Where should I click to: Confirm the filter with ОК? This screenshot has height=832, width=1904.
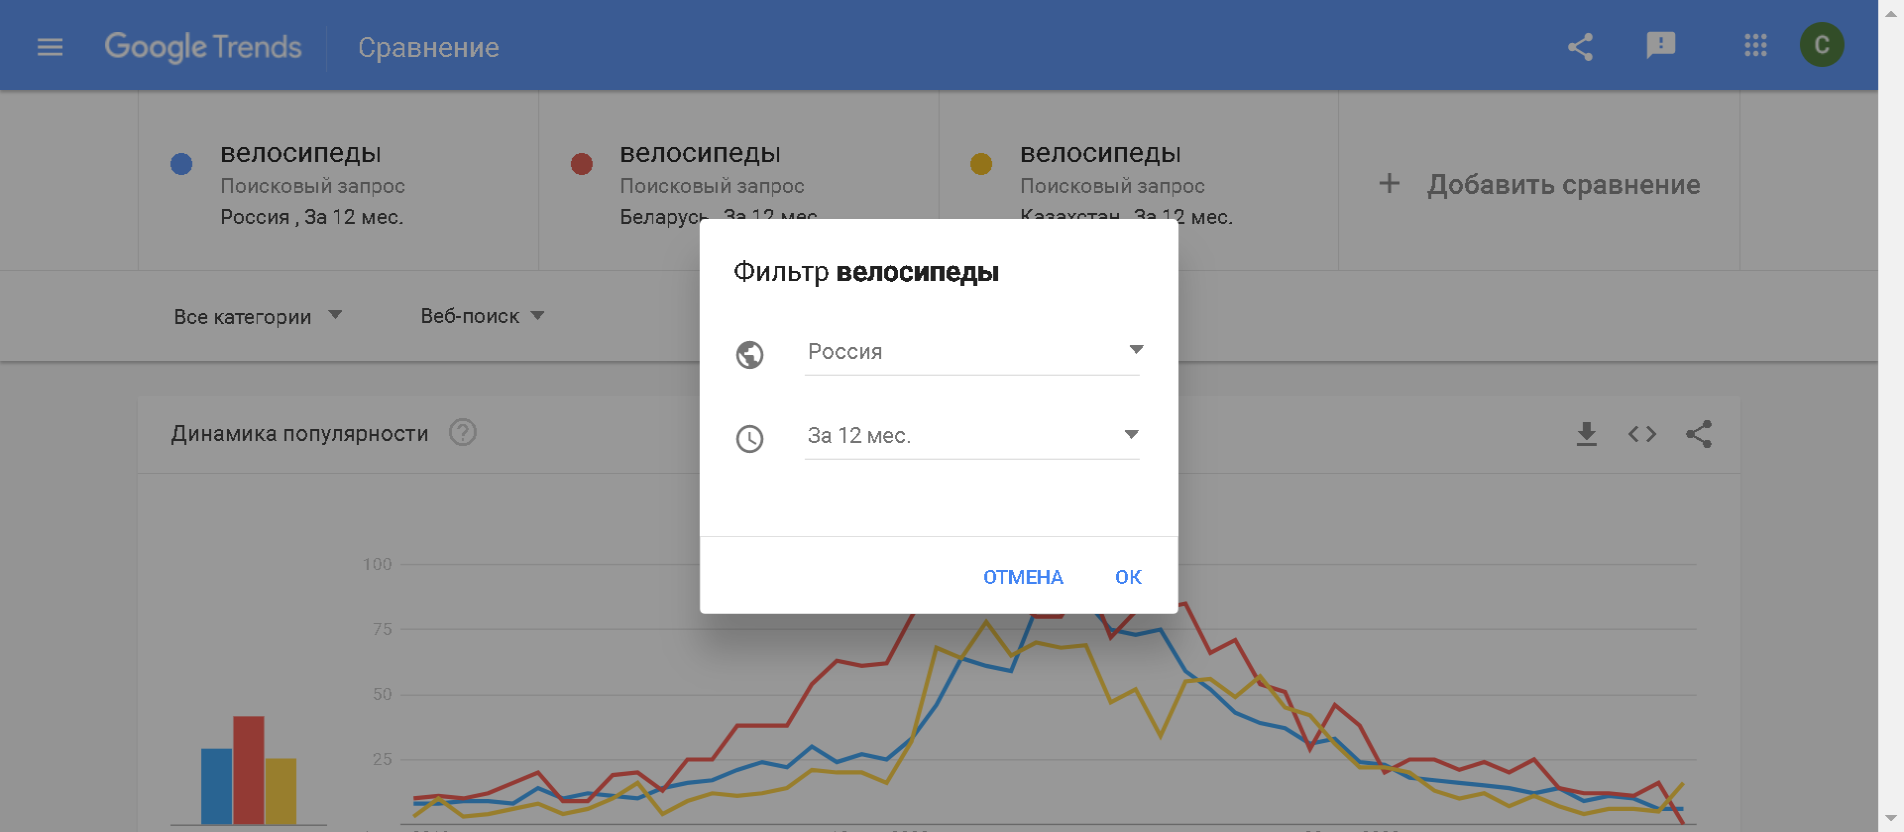(x=1128, y=577)
